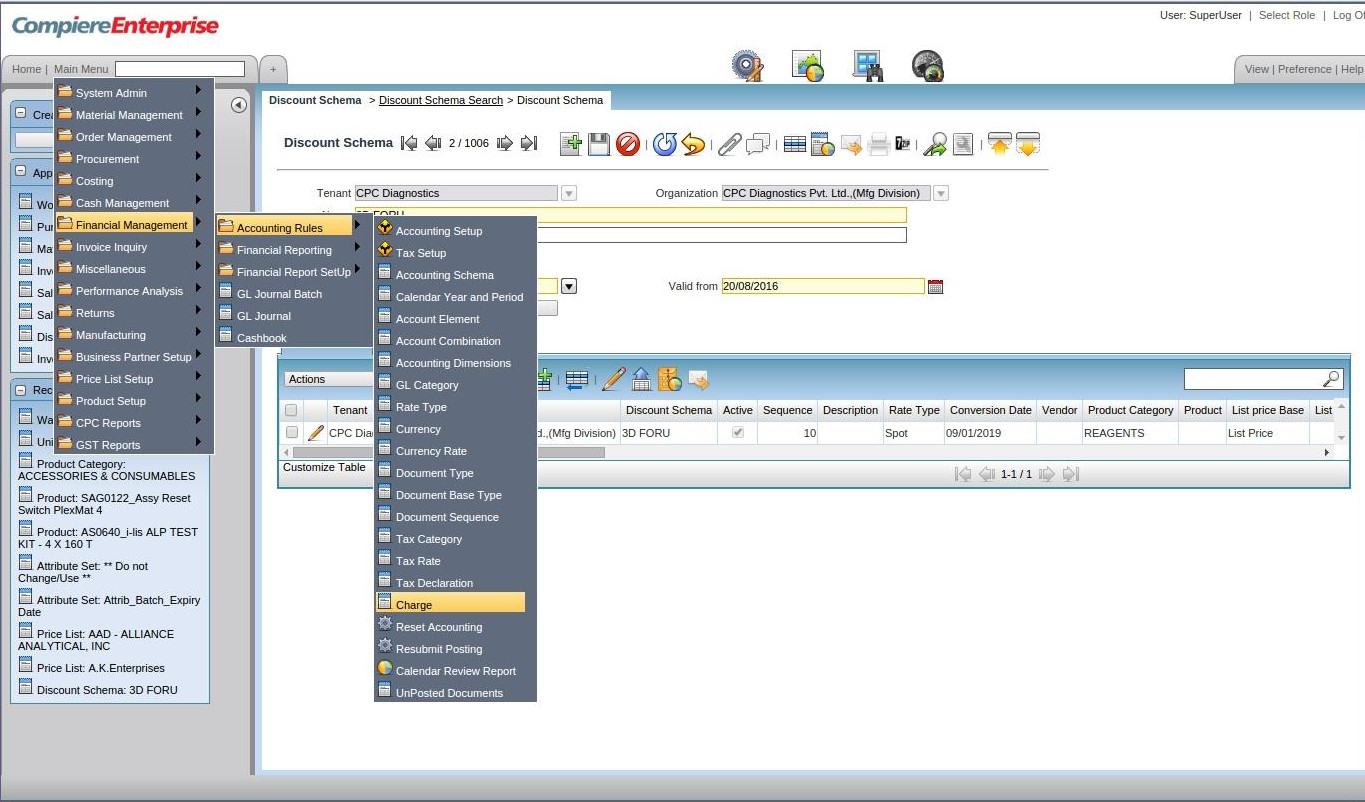Edit the CPC Diagnostics row pencil icon
The width and height of the screenshot is (1365, 802).
[x=316, y=433]
